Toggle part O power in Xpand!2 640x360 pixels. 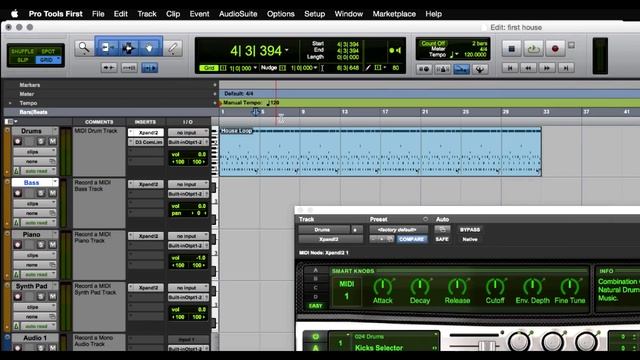click(x=316, y=337)
